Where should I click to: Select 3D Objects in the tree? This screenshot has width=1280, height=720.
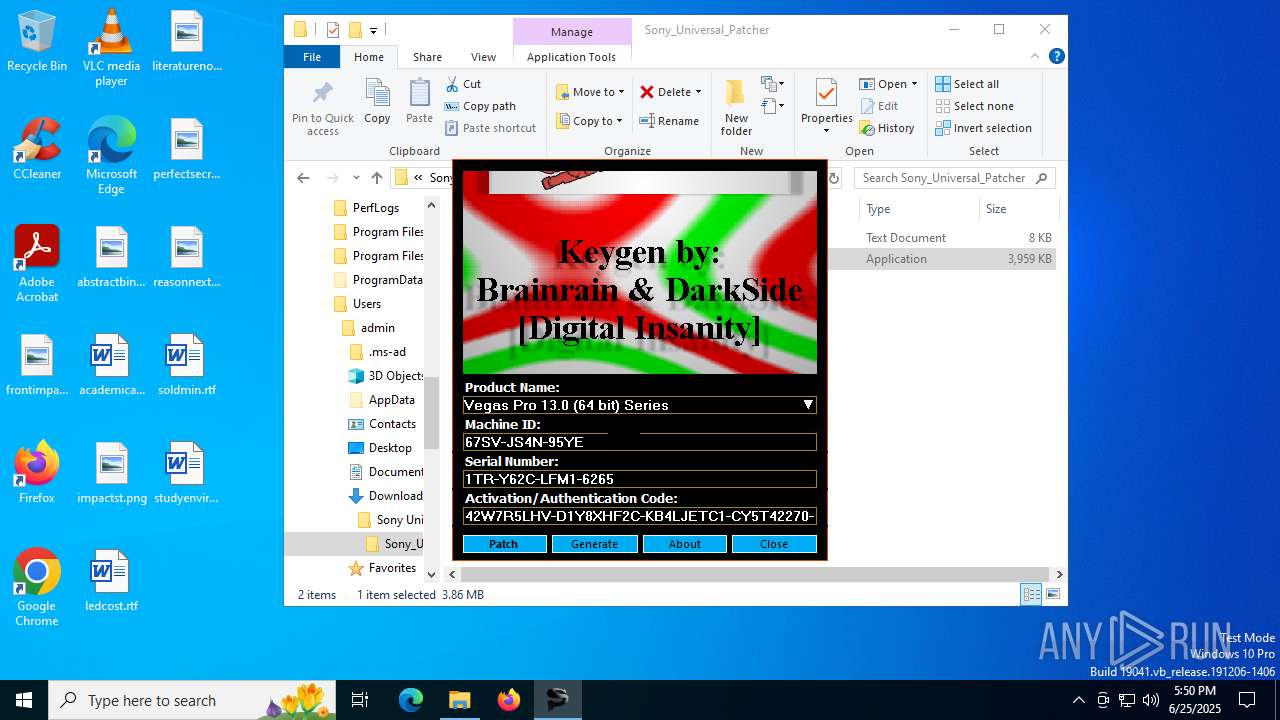pyautogui.click(x=386, y=376)
